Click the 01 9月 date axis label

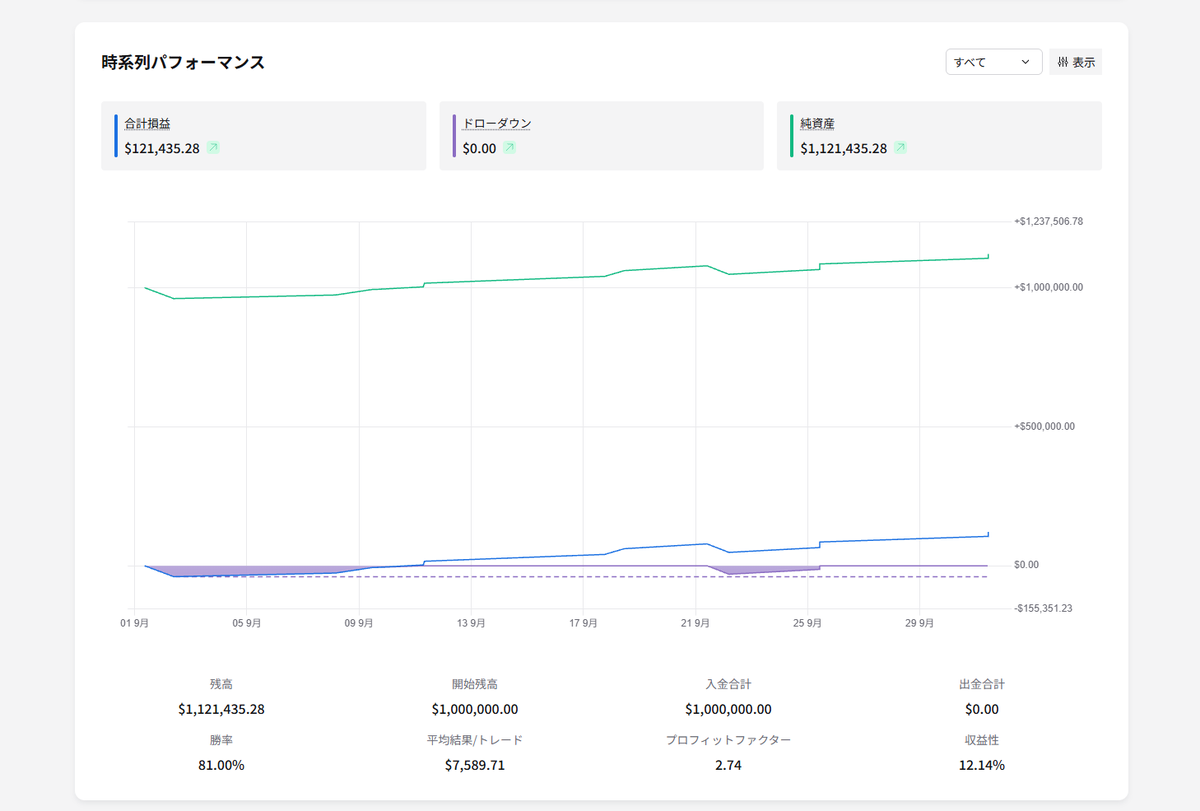(134, 623)
